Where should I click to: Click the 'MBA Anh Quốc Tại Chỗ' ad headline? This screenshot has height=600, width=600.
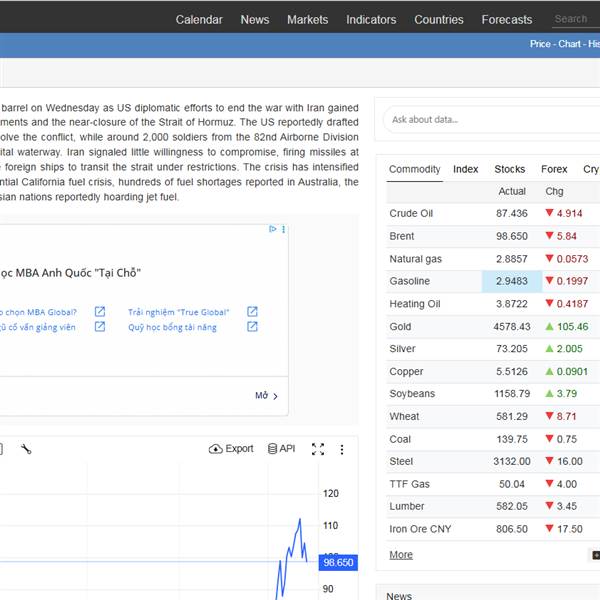click(70, 273)
